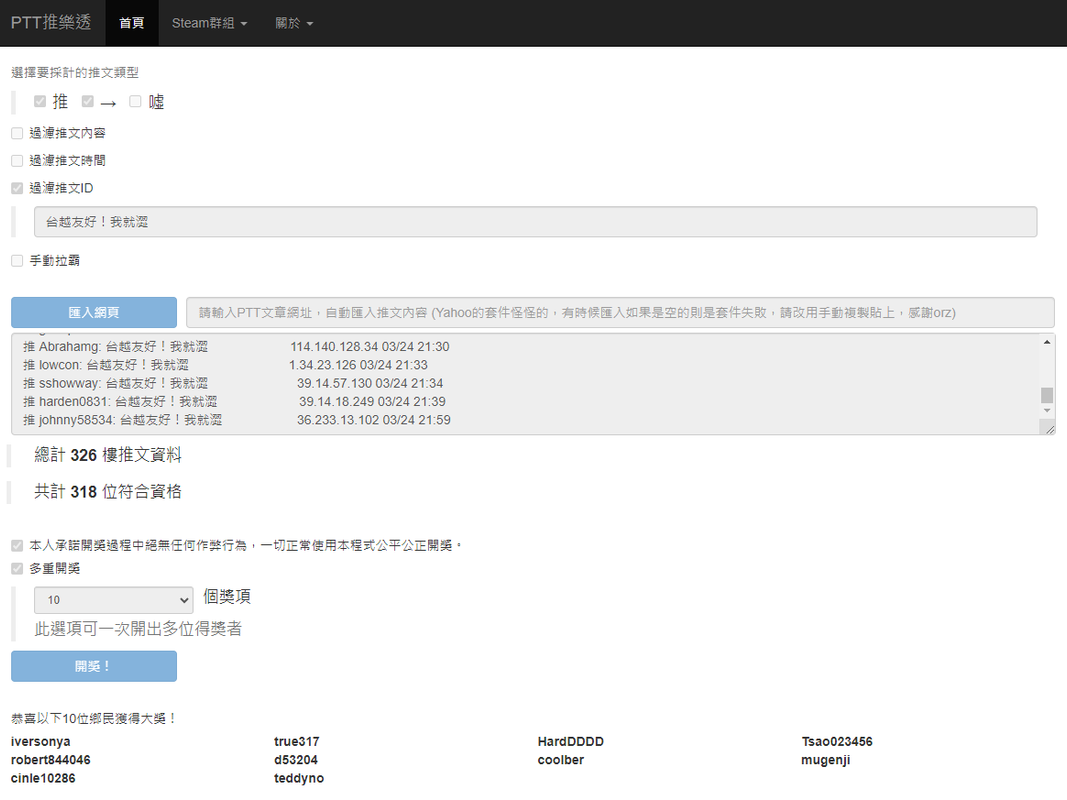
Task: Enable the 過濾推文內容 checkbox
Action: (x=17, y=133)
